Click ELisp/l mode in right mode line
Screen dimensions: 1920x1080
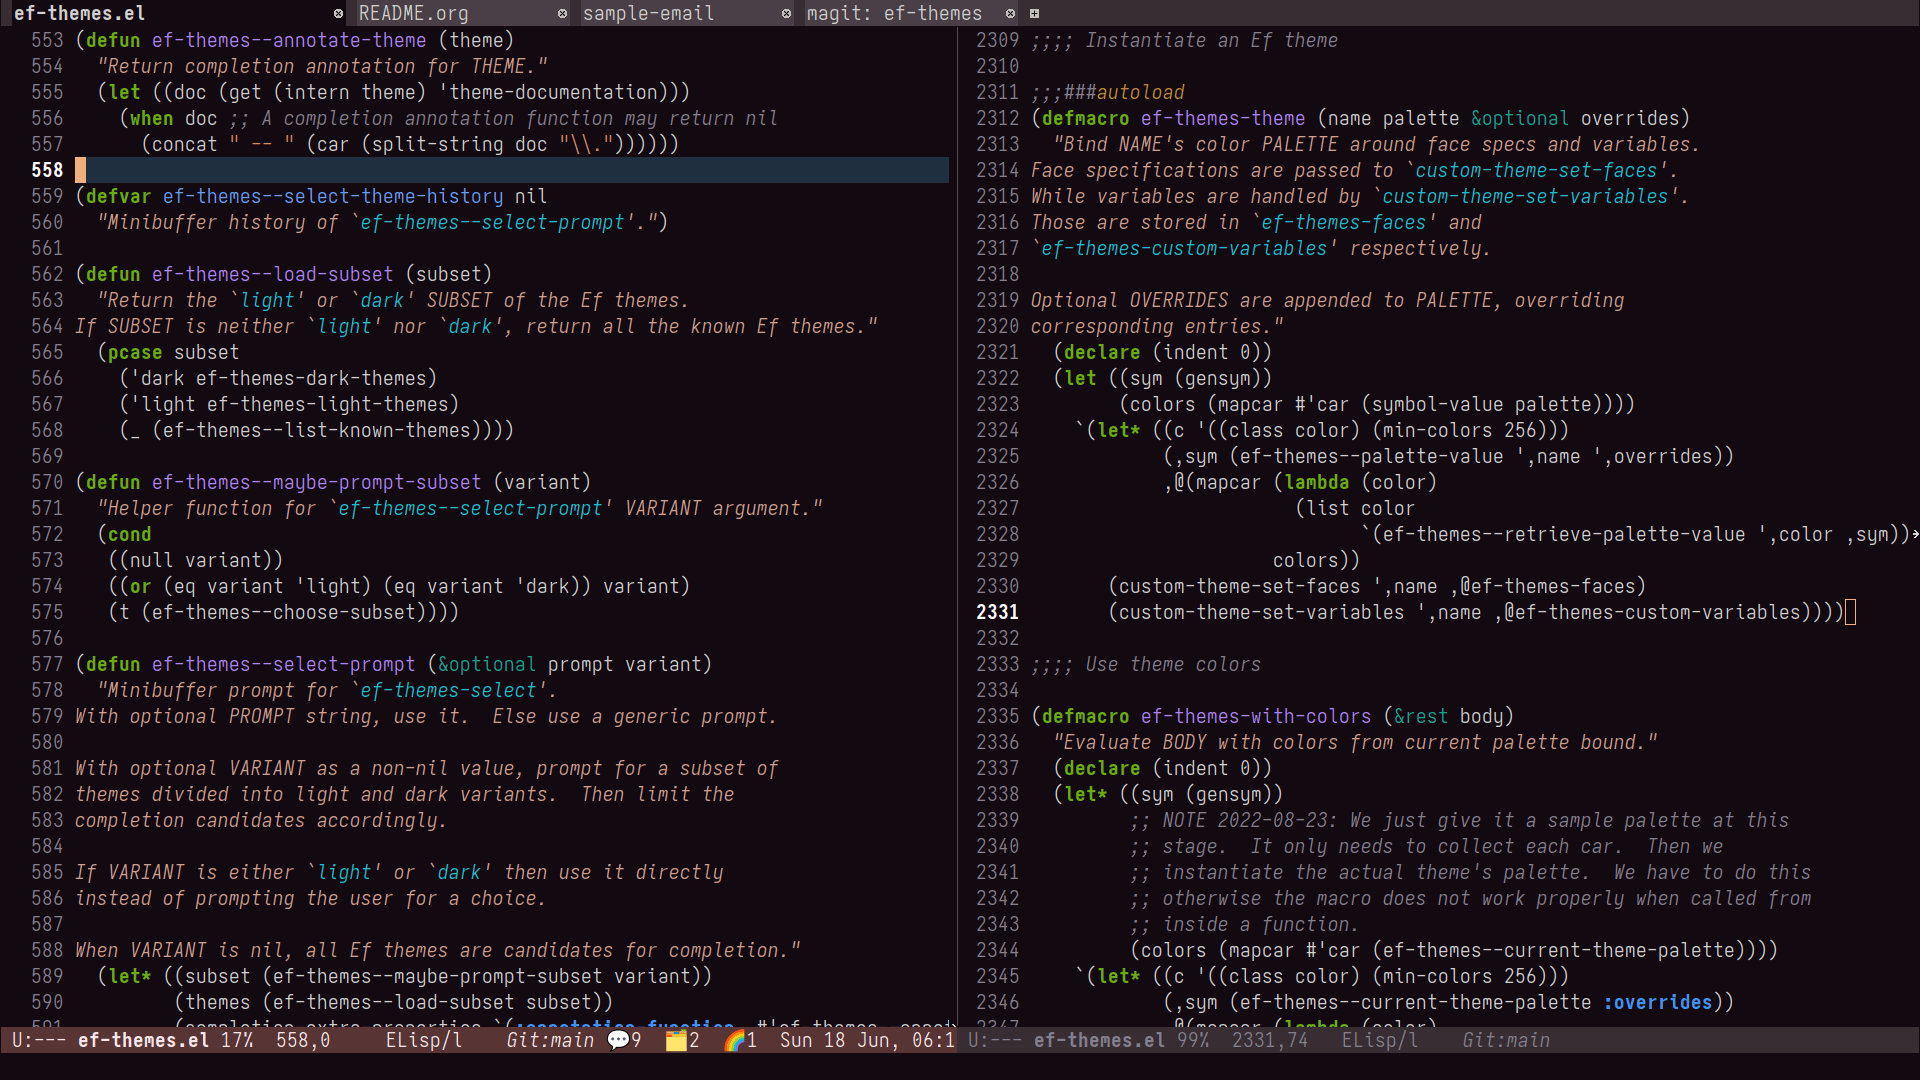click(1380, 1040)
